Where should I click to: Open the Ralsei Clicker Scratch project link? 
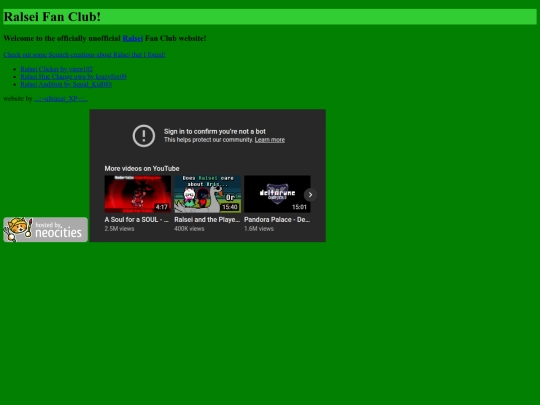pos(56,69)
